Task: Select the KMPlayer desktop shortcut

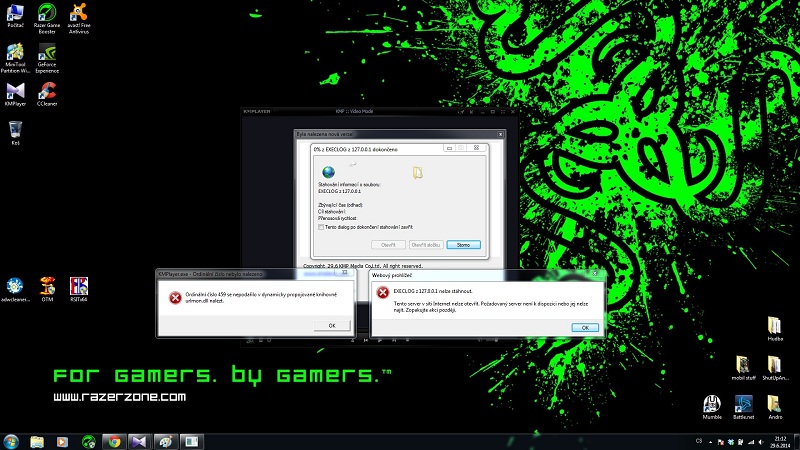Action: tap(15, 90)
